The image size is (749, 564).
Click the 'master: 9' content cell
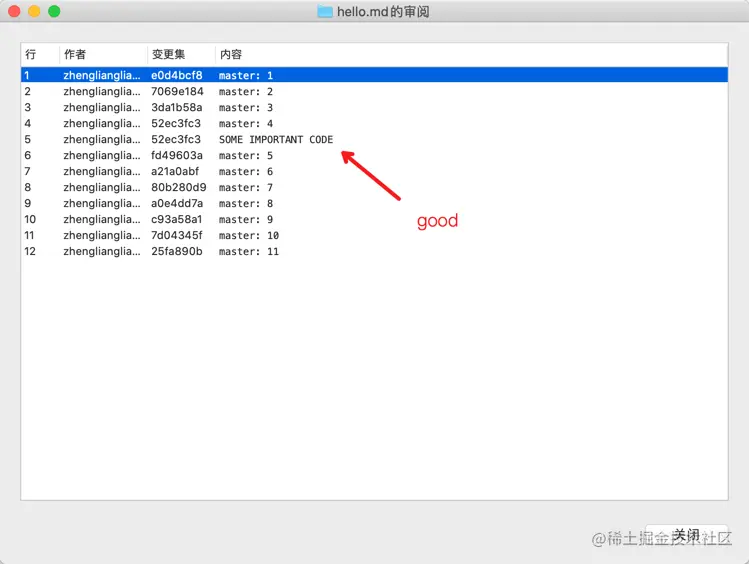[246, 220]
